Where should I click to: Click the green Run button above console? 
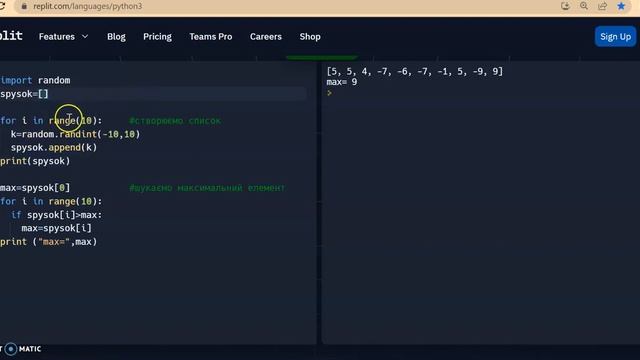coord(322,58)
